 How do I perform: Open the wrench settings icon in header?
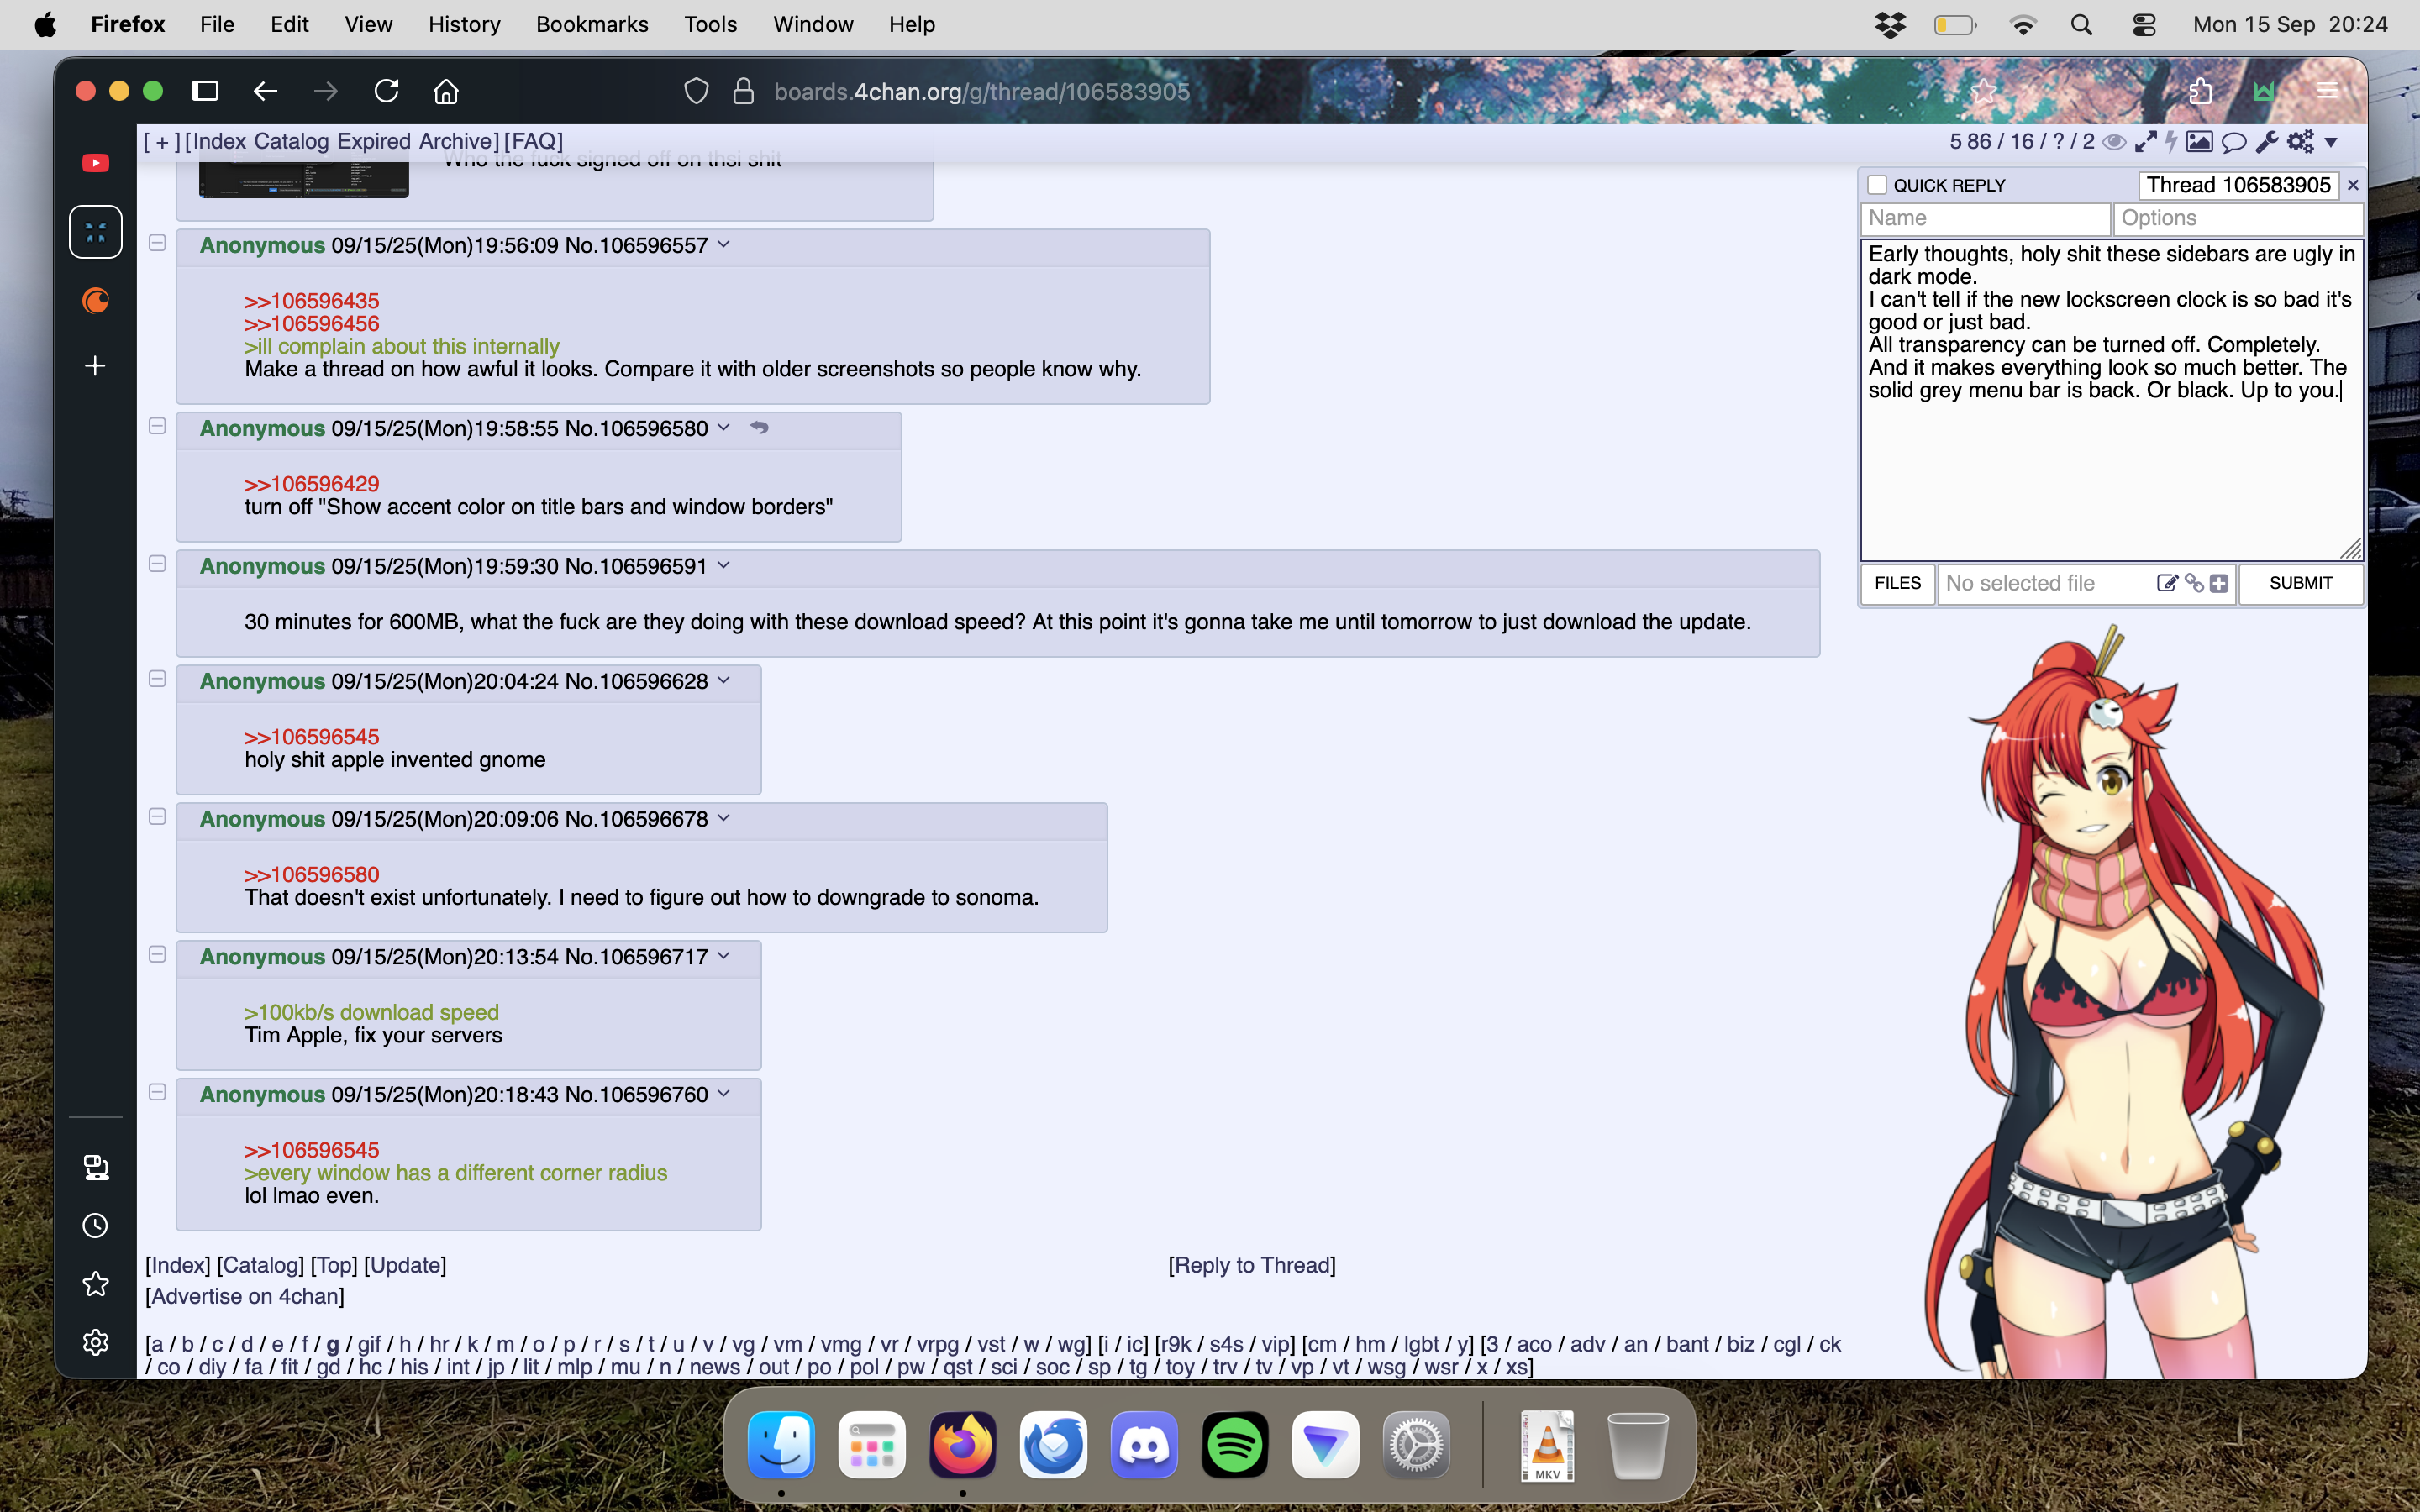tap(2266, 142)
